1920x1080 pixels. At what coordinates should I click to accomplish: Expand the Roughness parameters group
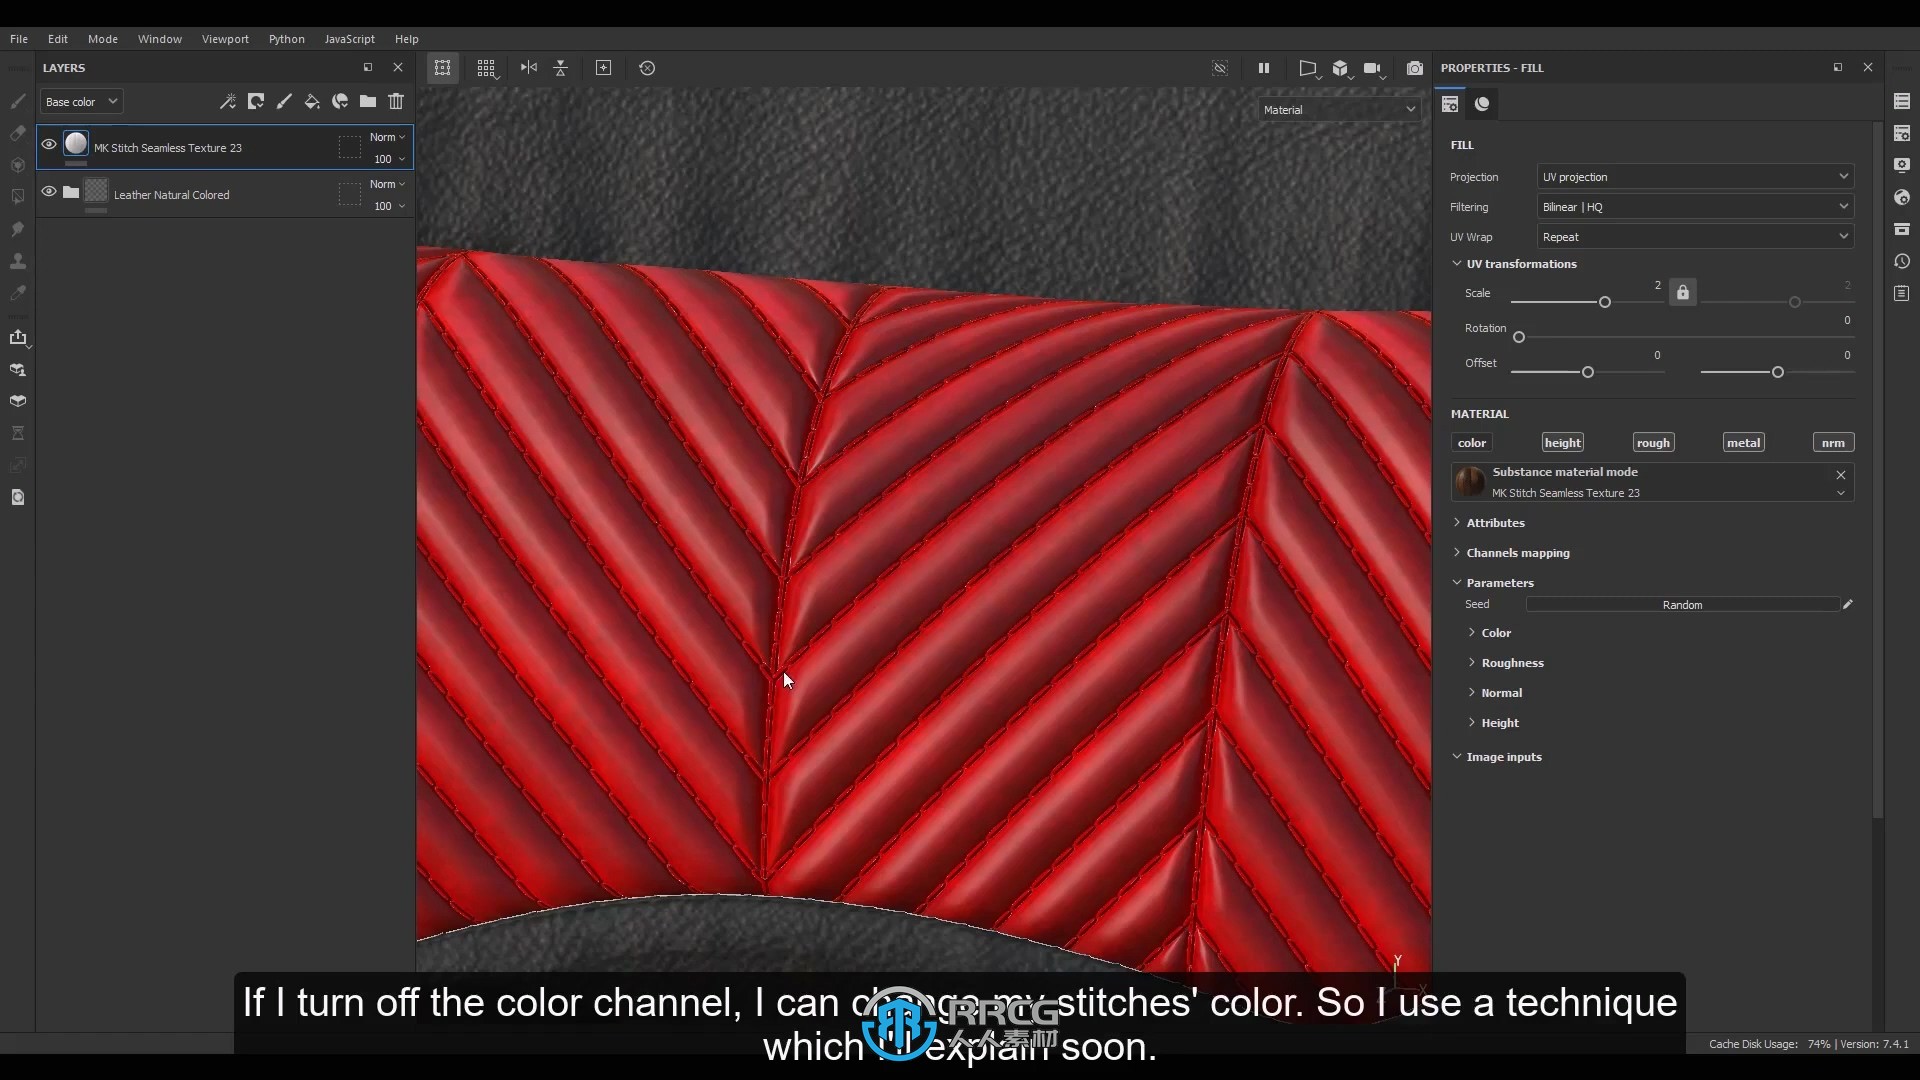pos(1472,662)
